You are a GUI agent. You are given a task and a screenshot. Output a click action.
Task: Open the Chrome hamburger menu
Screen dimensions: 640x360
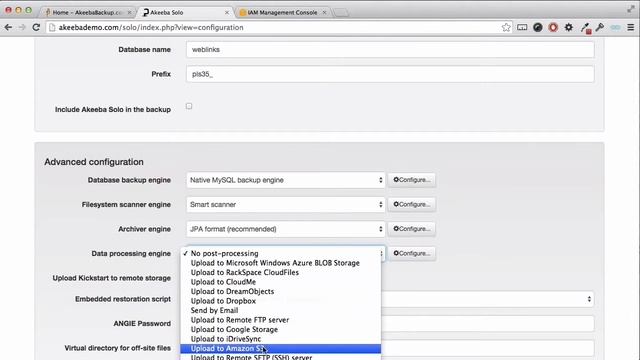pyautogui.click(x=631, y=27)
